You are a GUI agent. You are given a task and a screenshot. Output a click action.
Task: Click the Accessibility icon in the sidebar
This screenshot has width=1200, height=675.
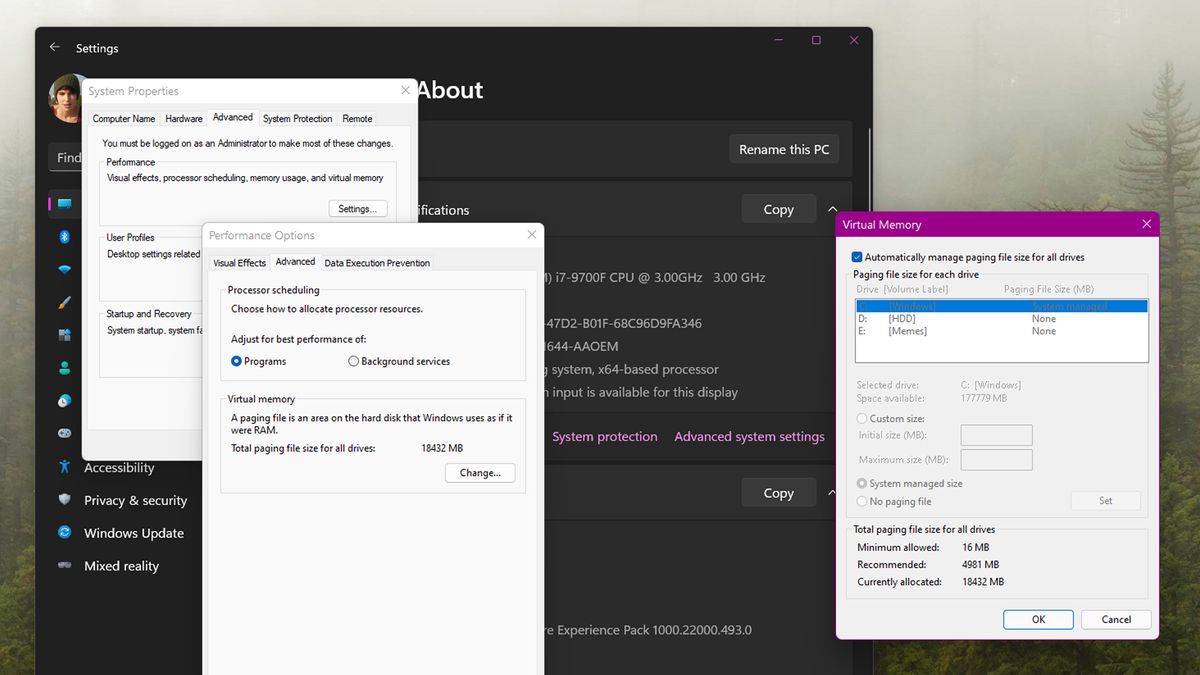[x=63, y=467]
